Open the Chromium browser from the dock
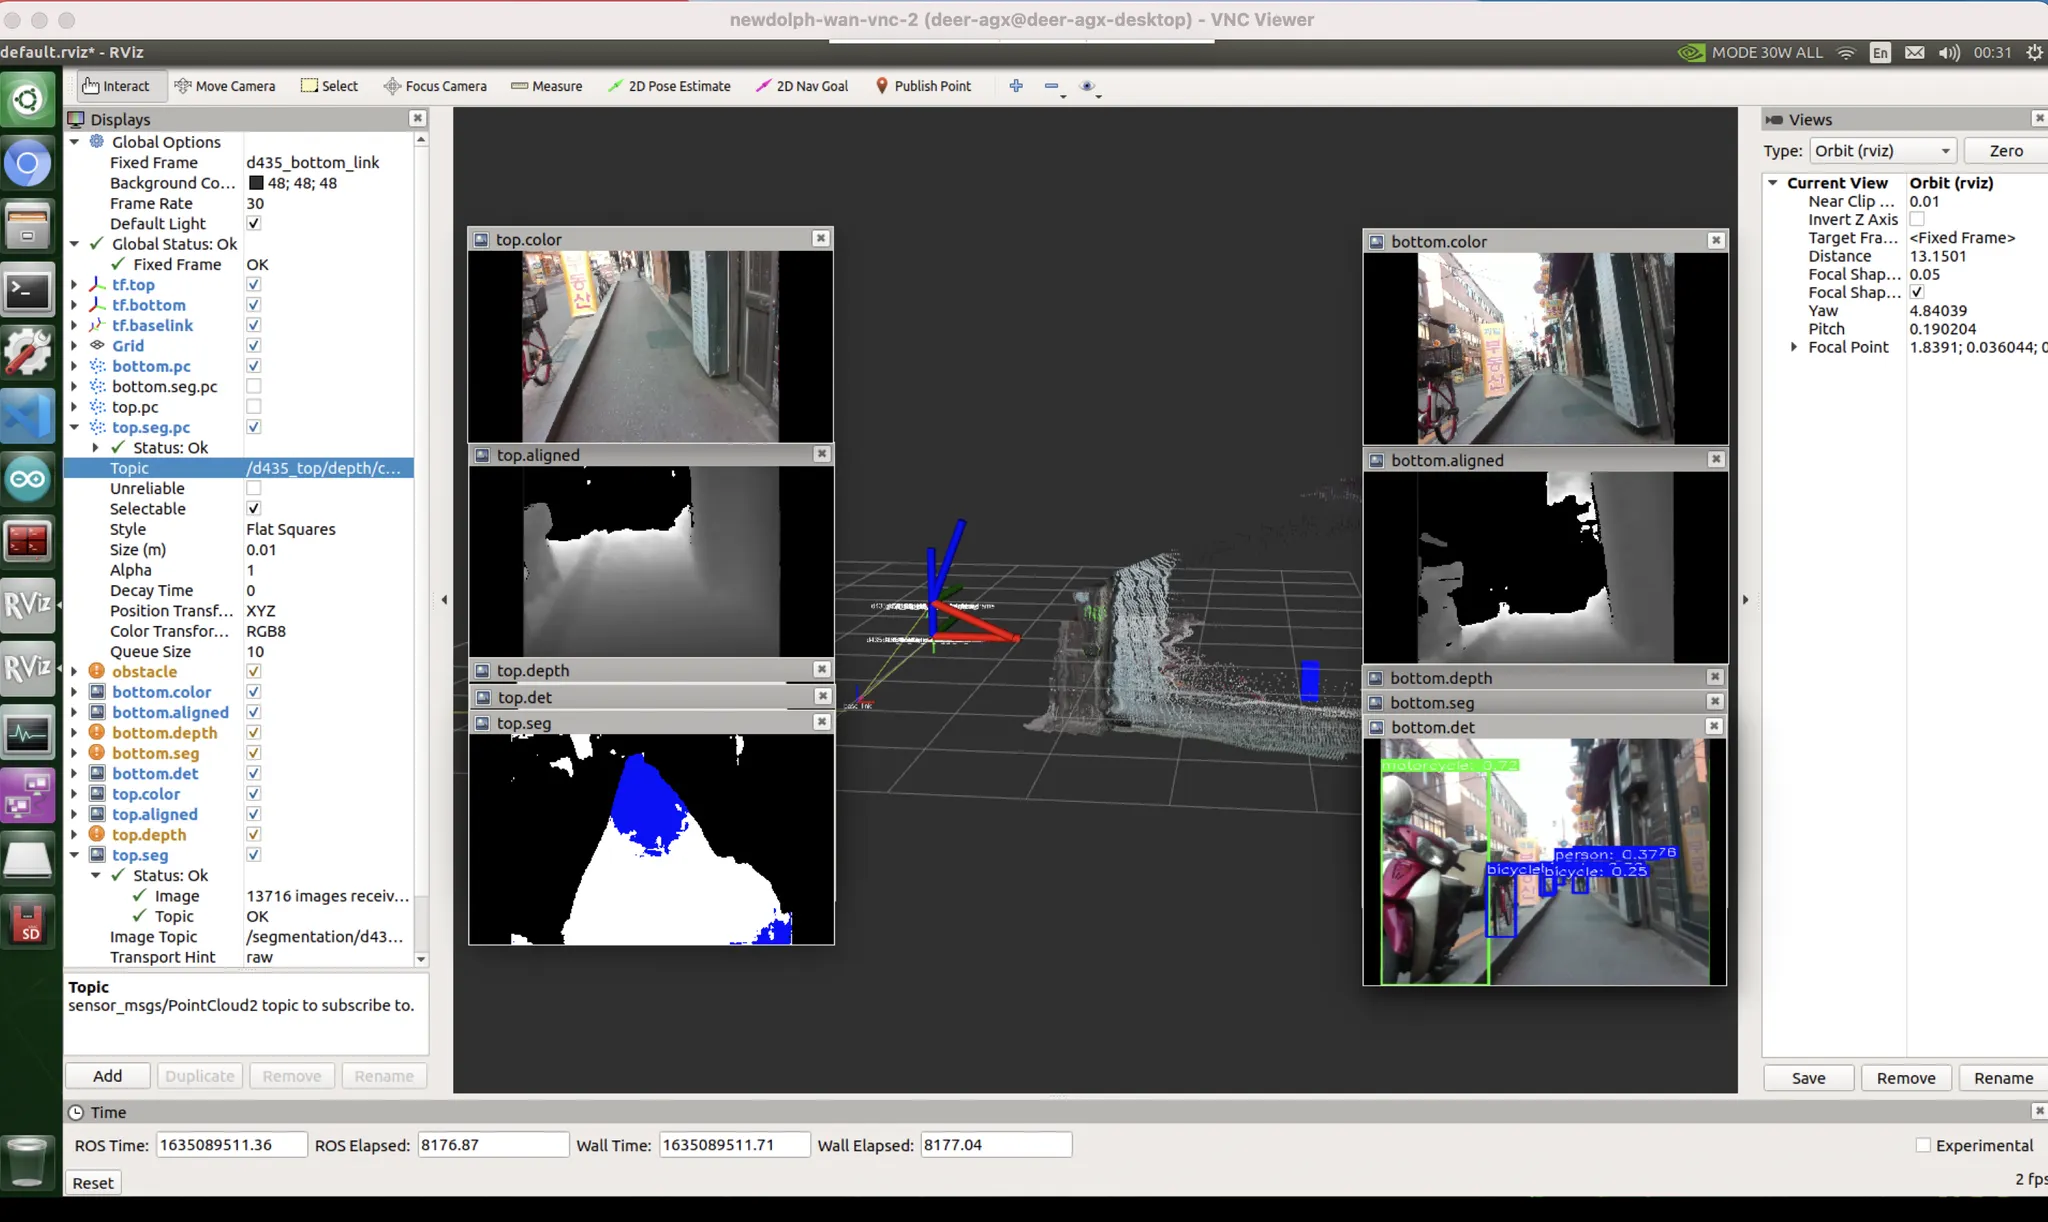Image resolution: width=2048 pixels, height=1222 pixels. click(x=27, y=163)
